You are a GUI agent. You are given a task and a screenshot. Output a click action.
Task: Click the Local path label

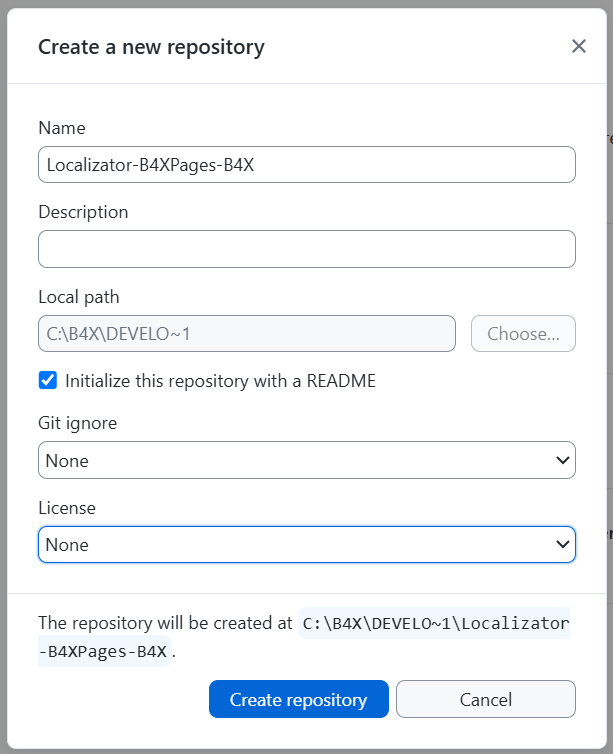click(79, 297)
